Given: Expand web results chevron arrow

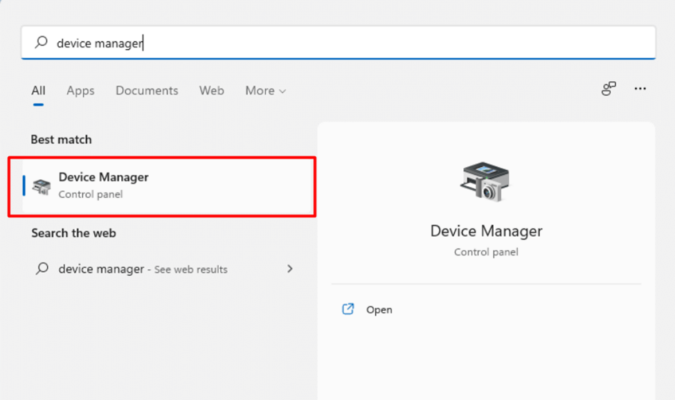Looking at the screenshot, I should 290,269.
